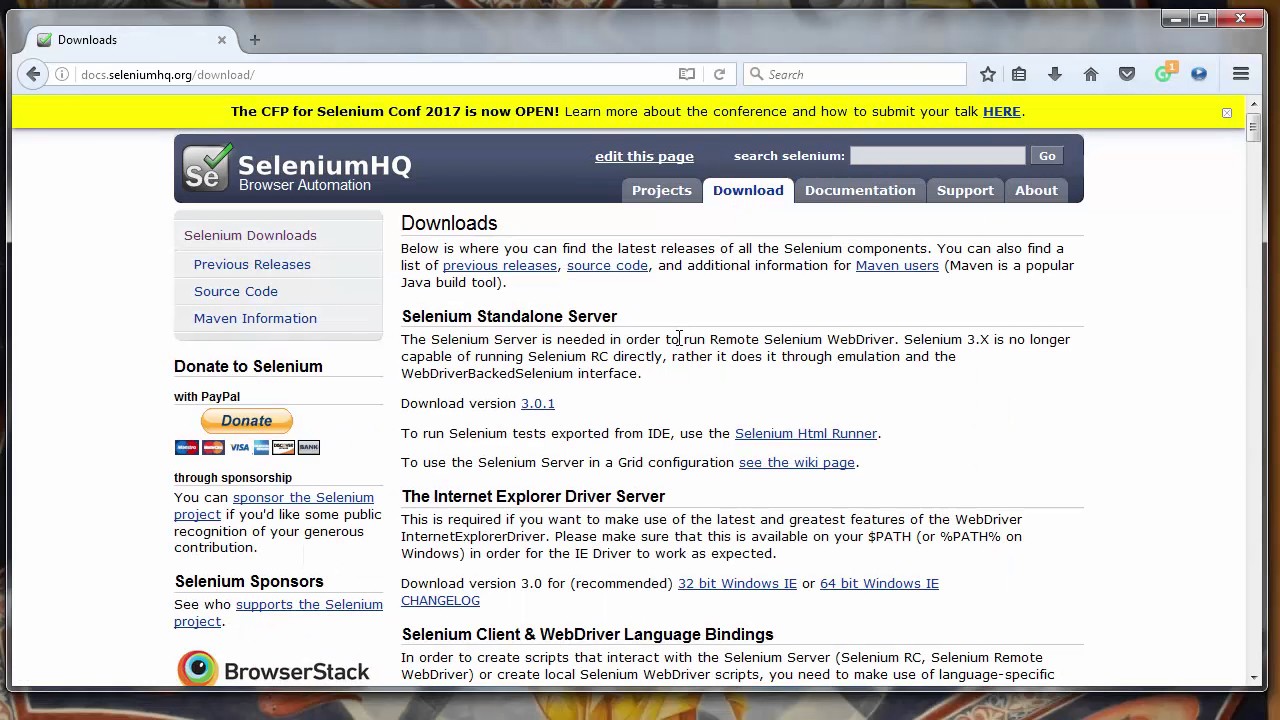1280x720 pixels.
Task: Click the BrowserStack sponsor logo
Action: coord(273,669)
